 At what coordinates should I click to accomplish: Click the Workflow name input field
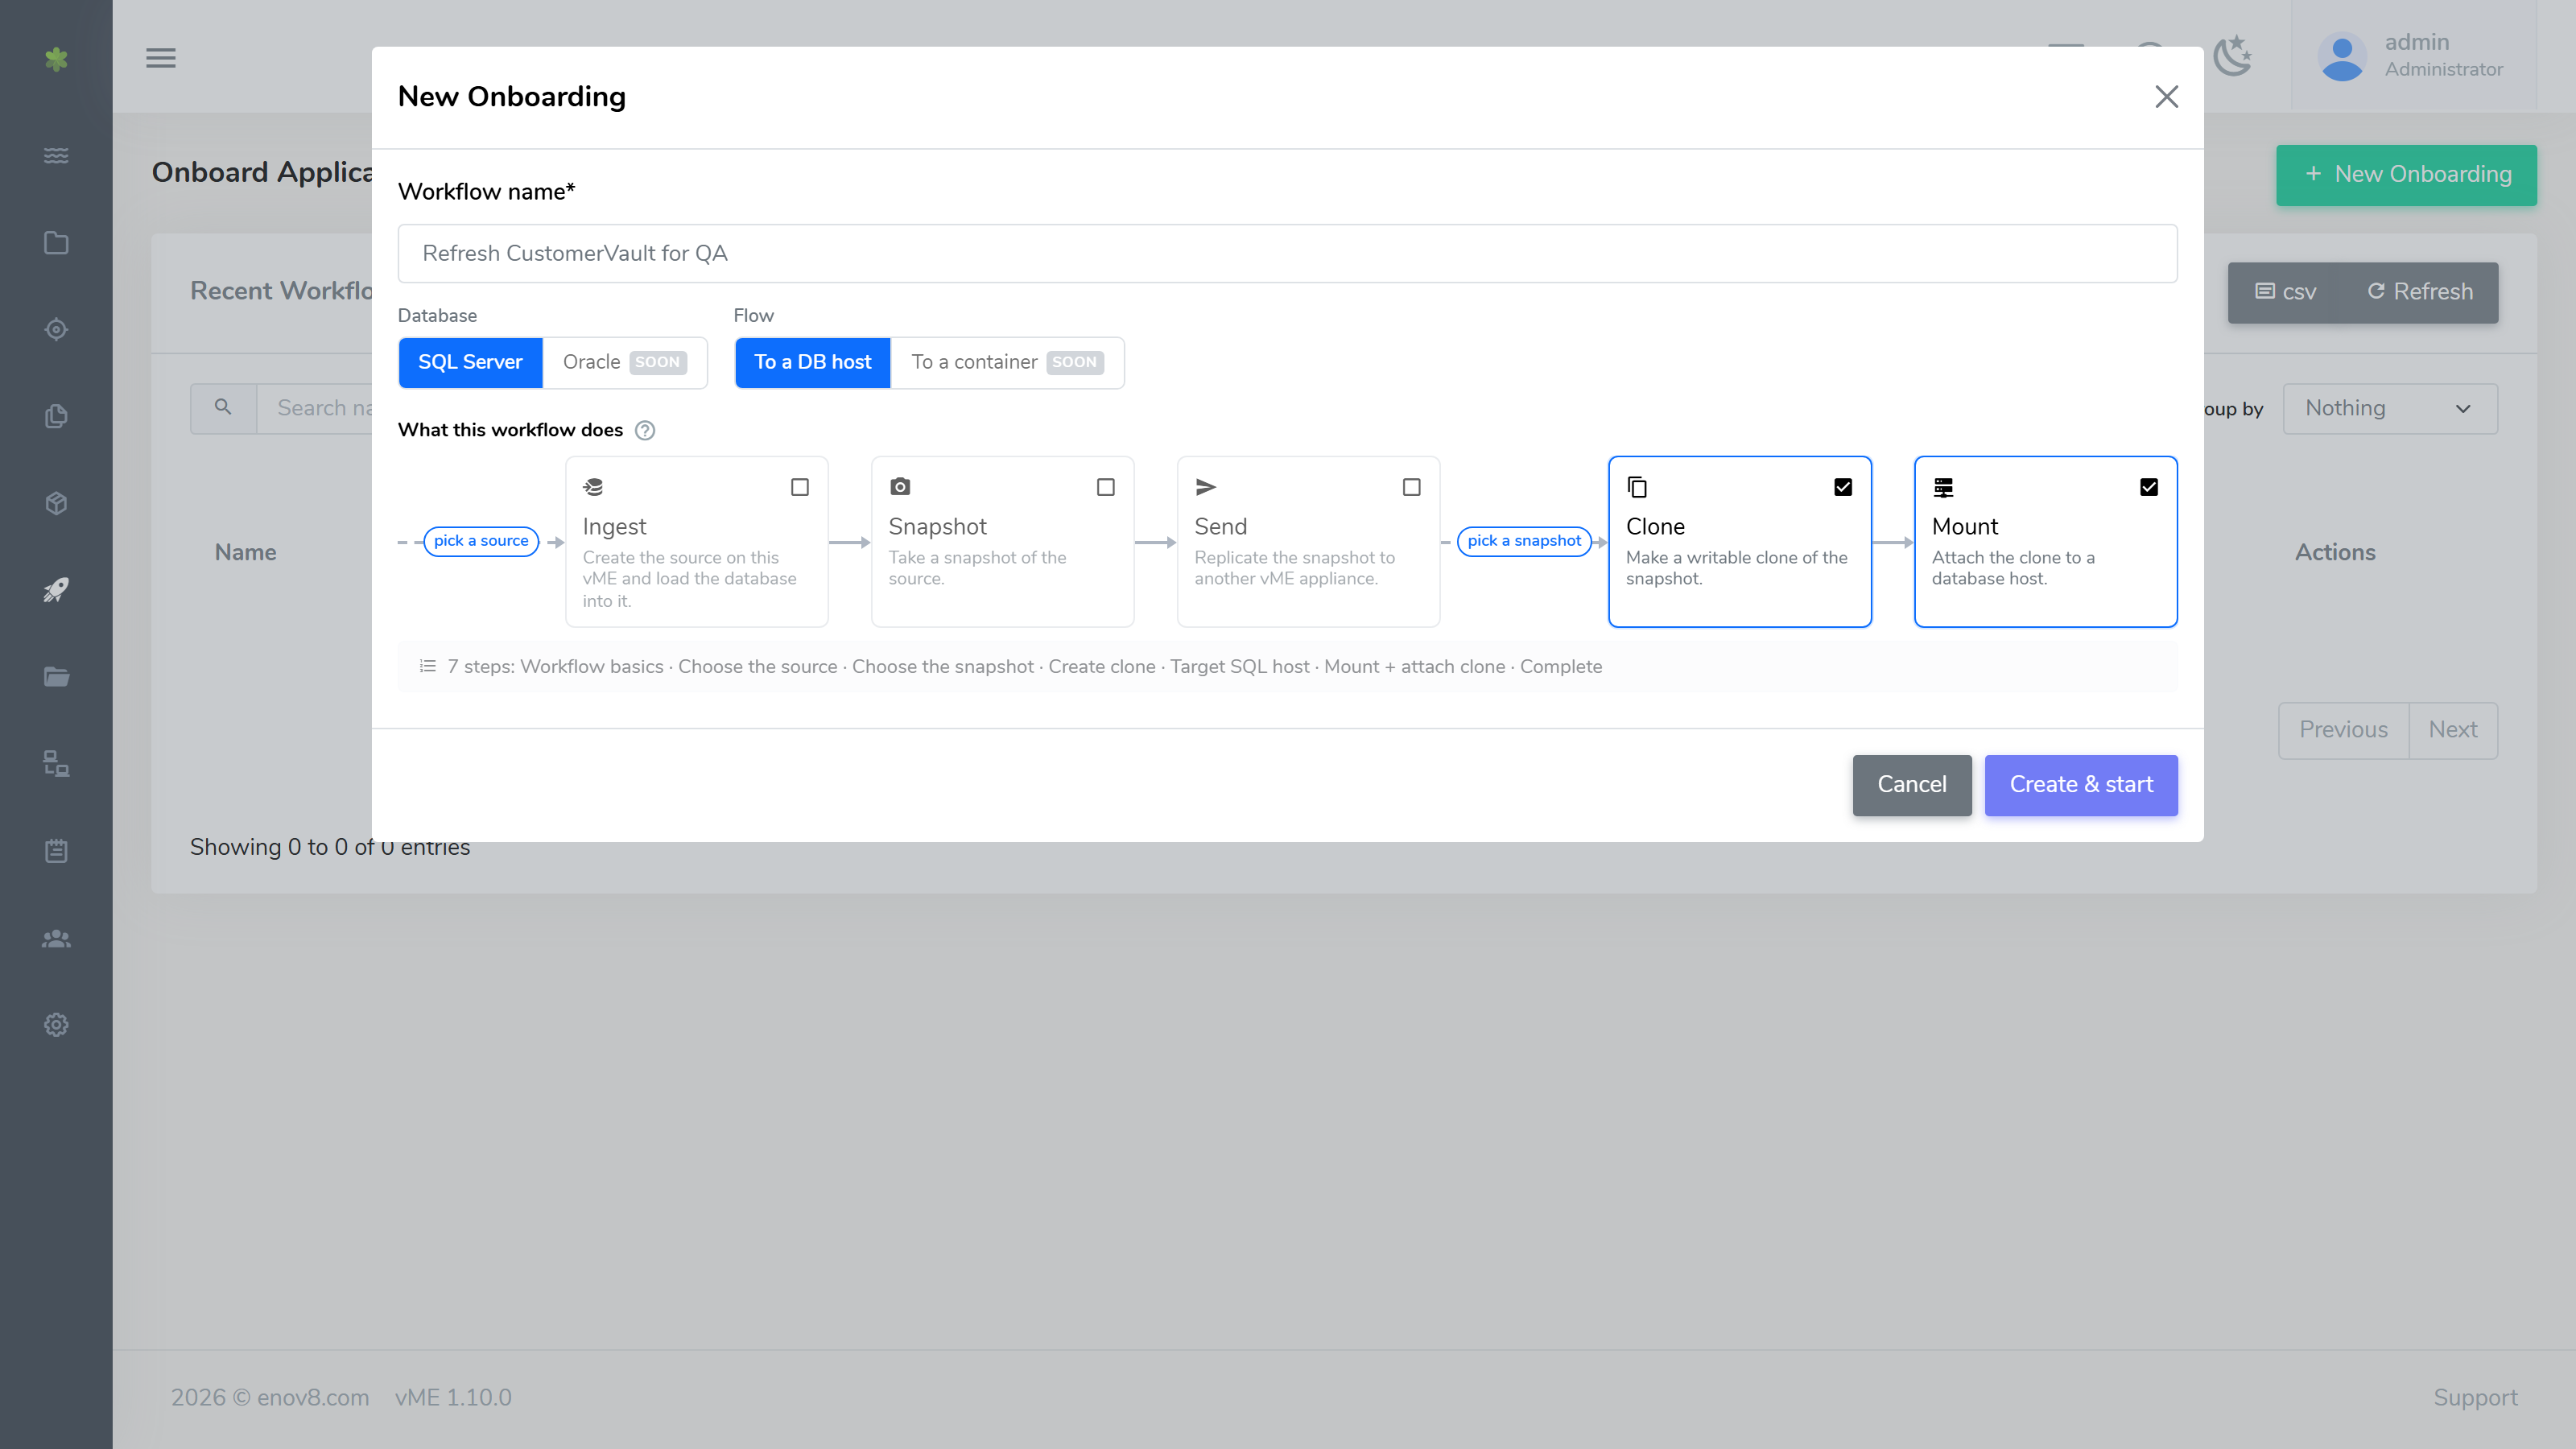coord(1287,253)
